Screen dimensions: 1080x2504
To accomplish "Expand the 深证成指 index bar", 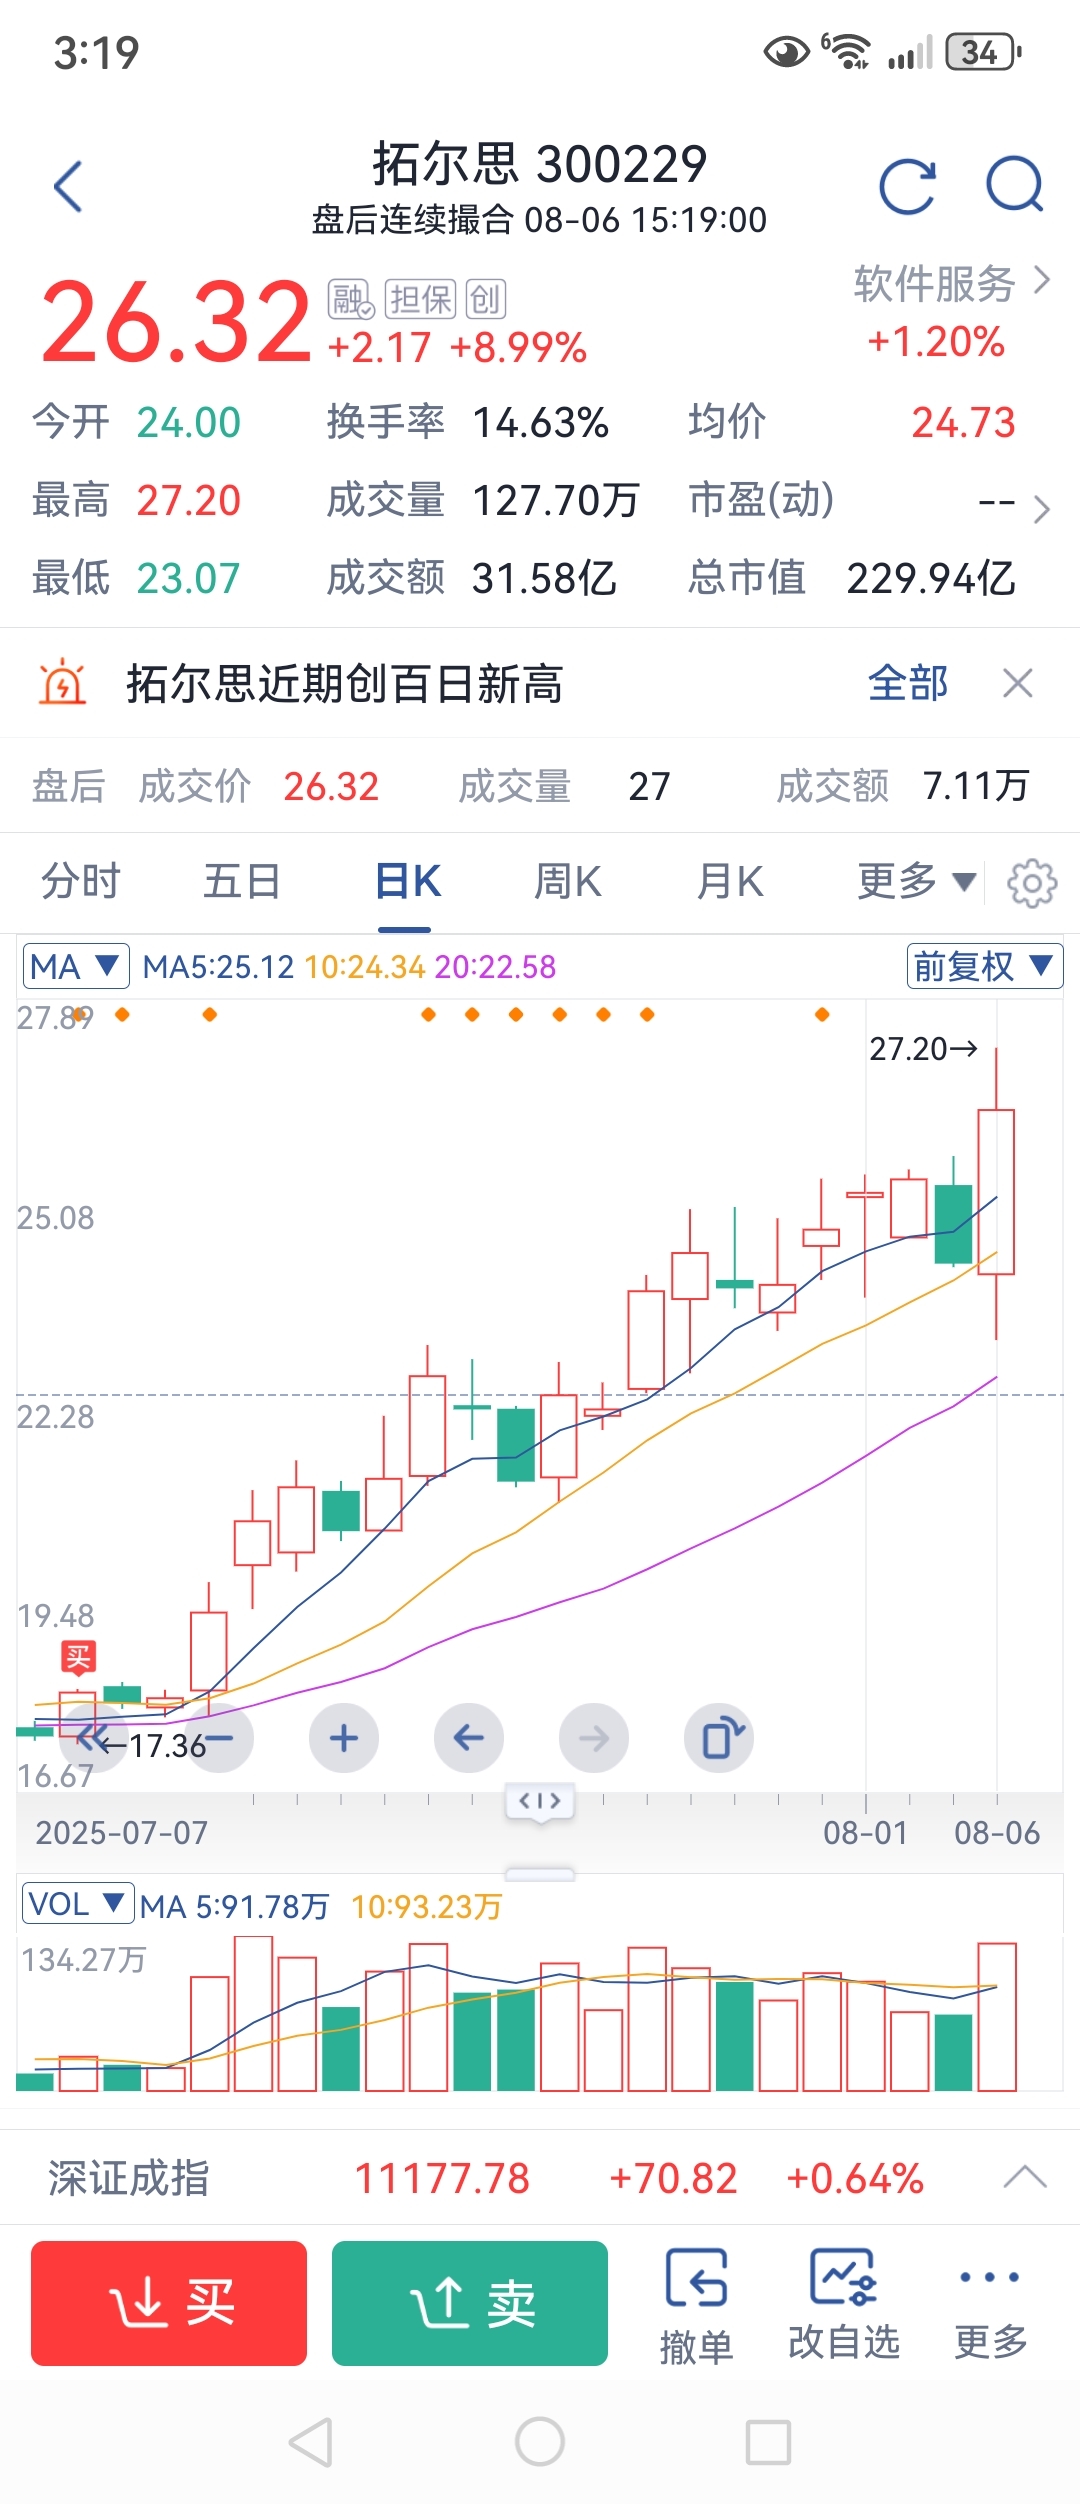I will (1025, 2178).
